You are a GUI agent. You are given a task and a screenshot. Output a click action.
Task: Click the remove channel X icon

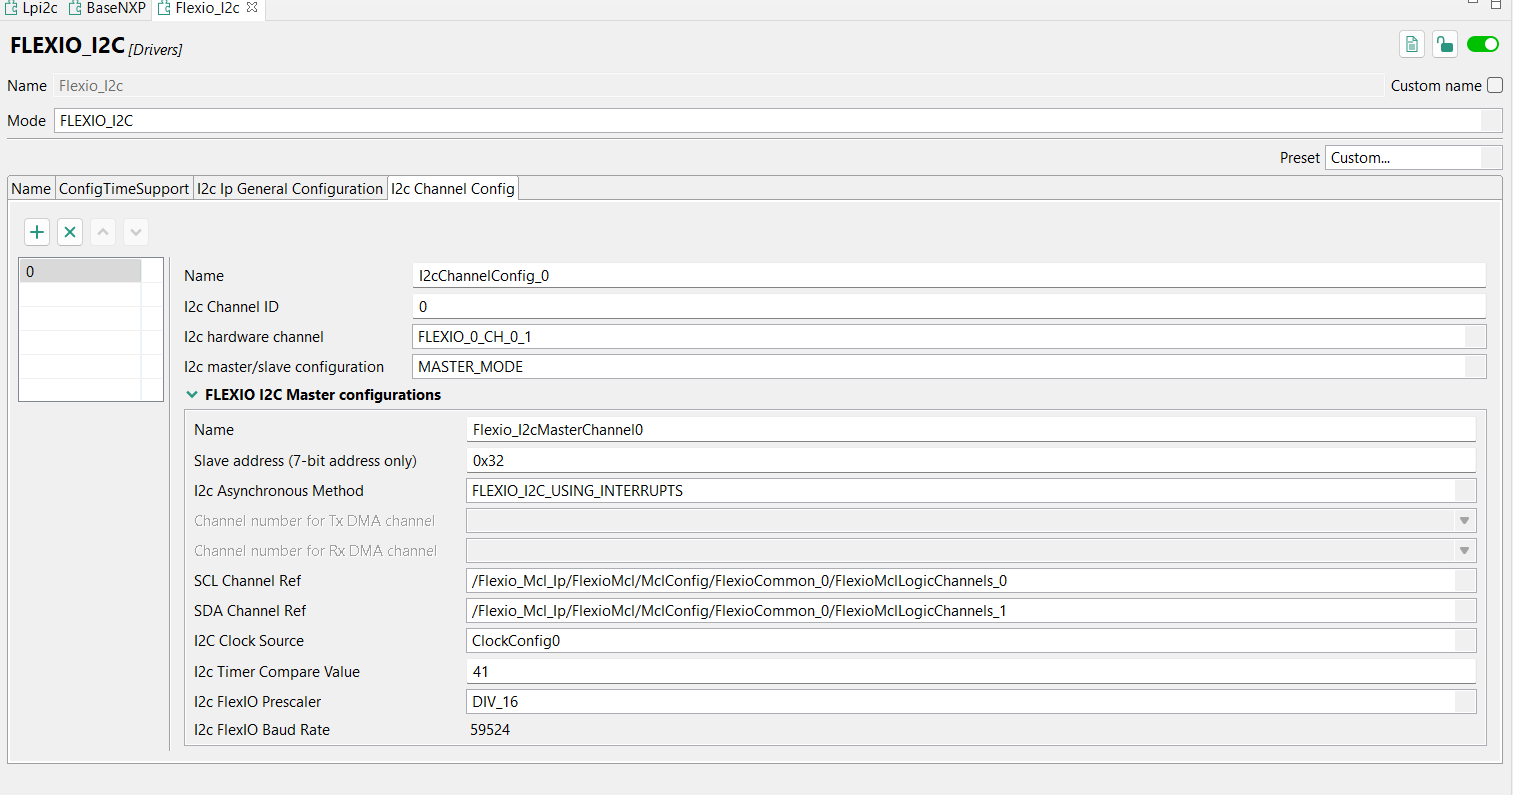coord(70,232)
